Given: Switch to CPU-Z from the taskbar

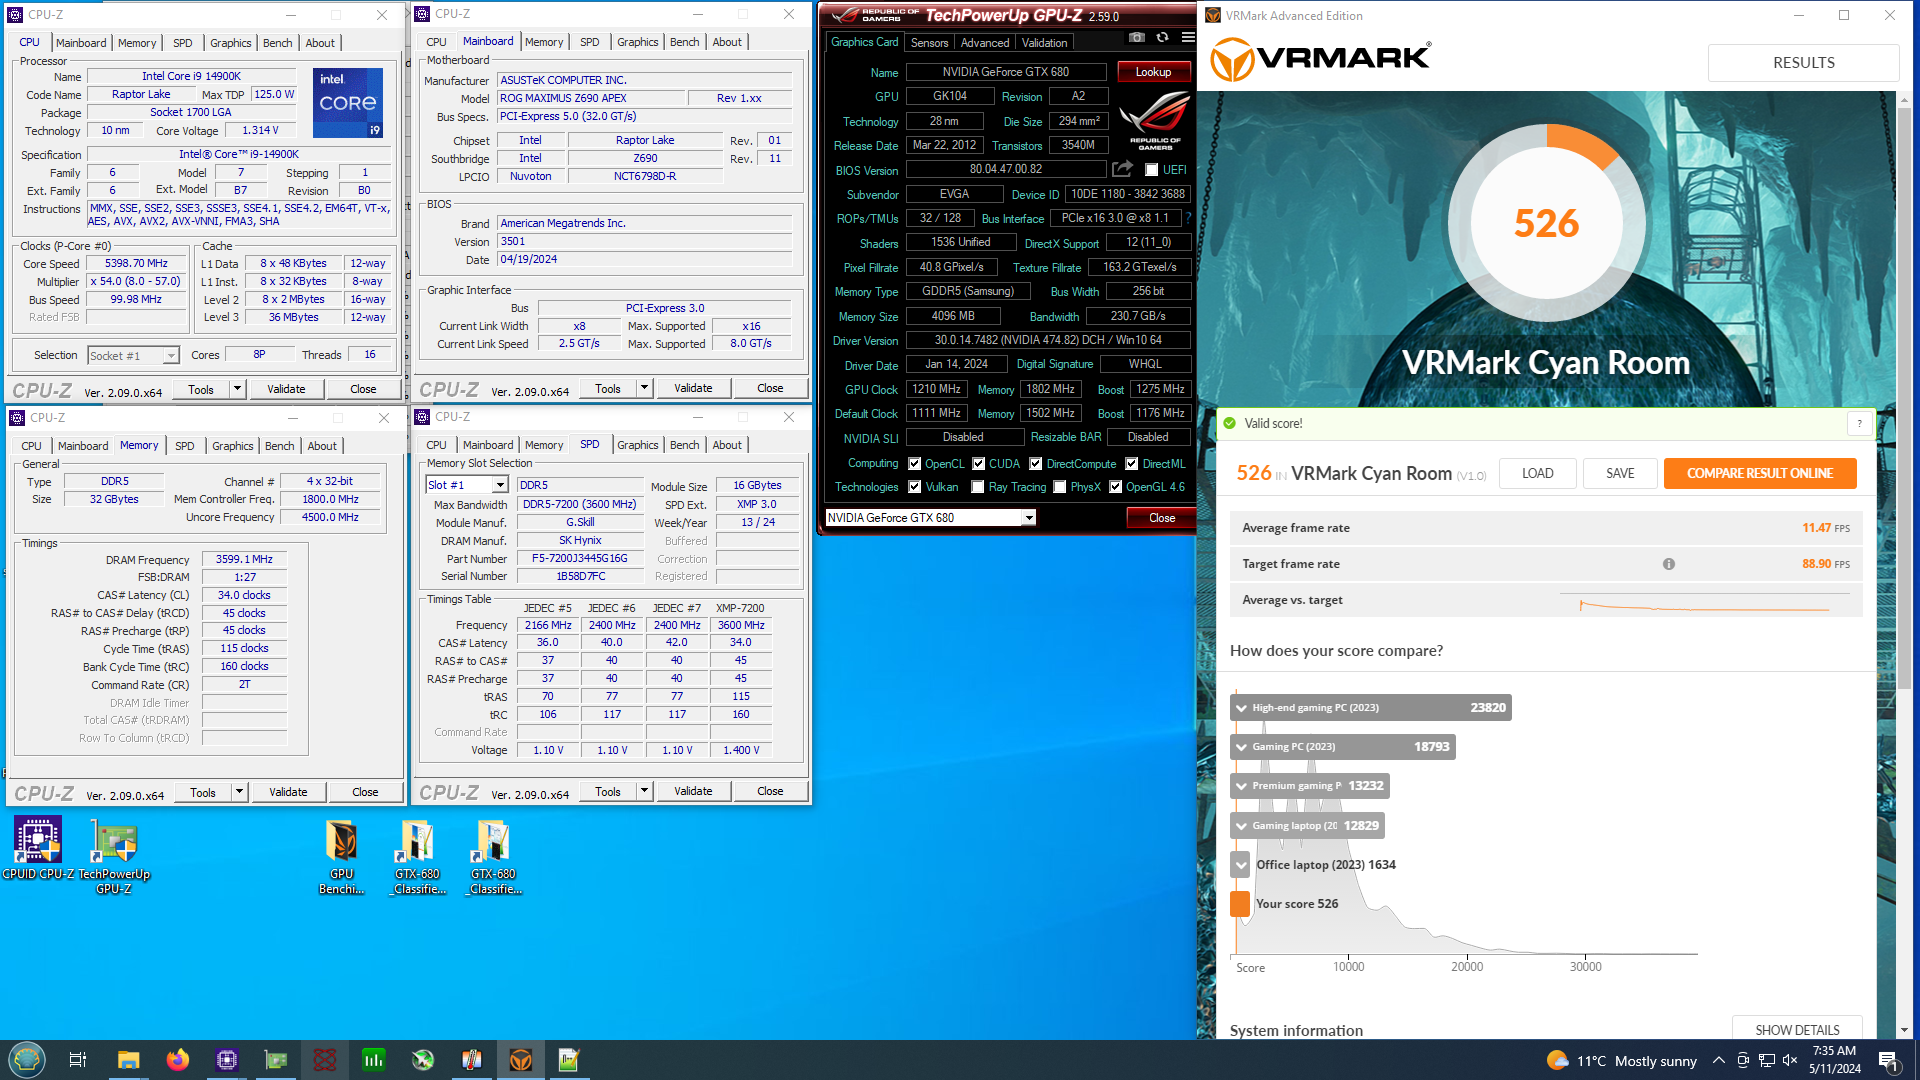Looking at the screenshot, I should (227, 1060).
